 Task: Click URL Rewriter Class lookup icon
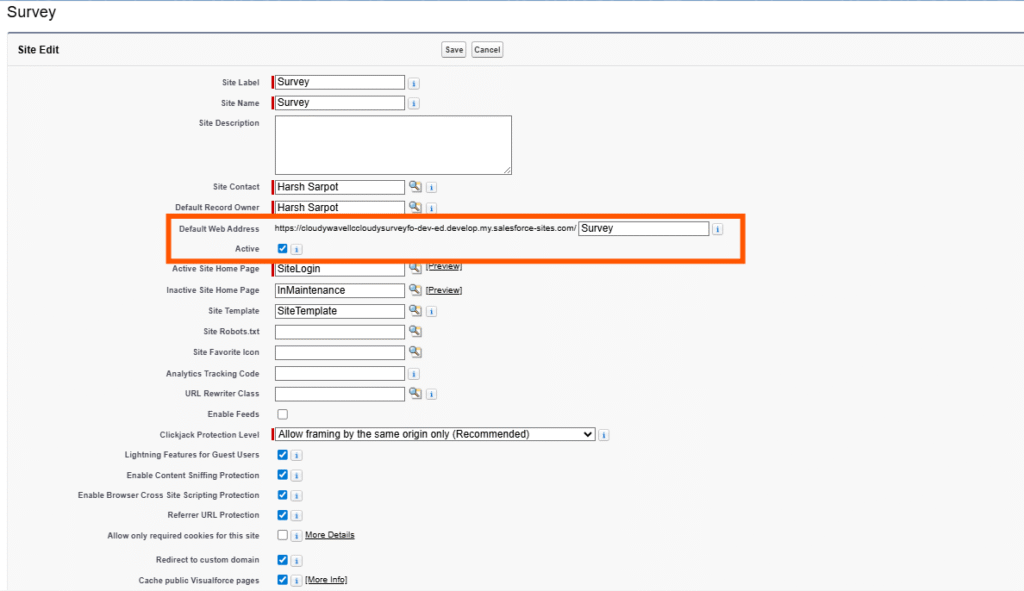pyautogui.click(x=415, y=393)
